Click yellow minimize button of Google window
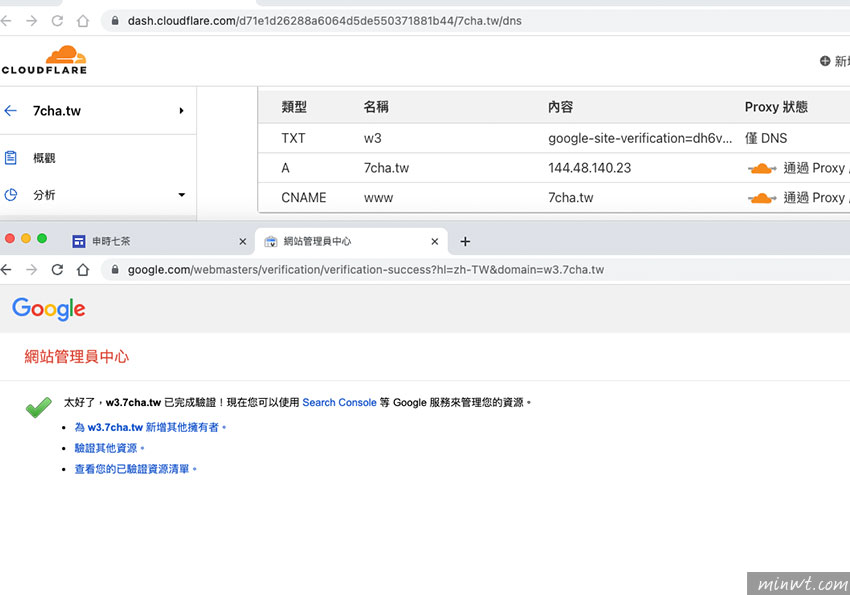This screenshot has width=850, height=595. tap(26, 238)
